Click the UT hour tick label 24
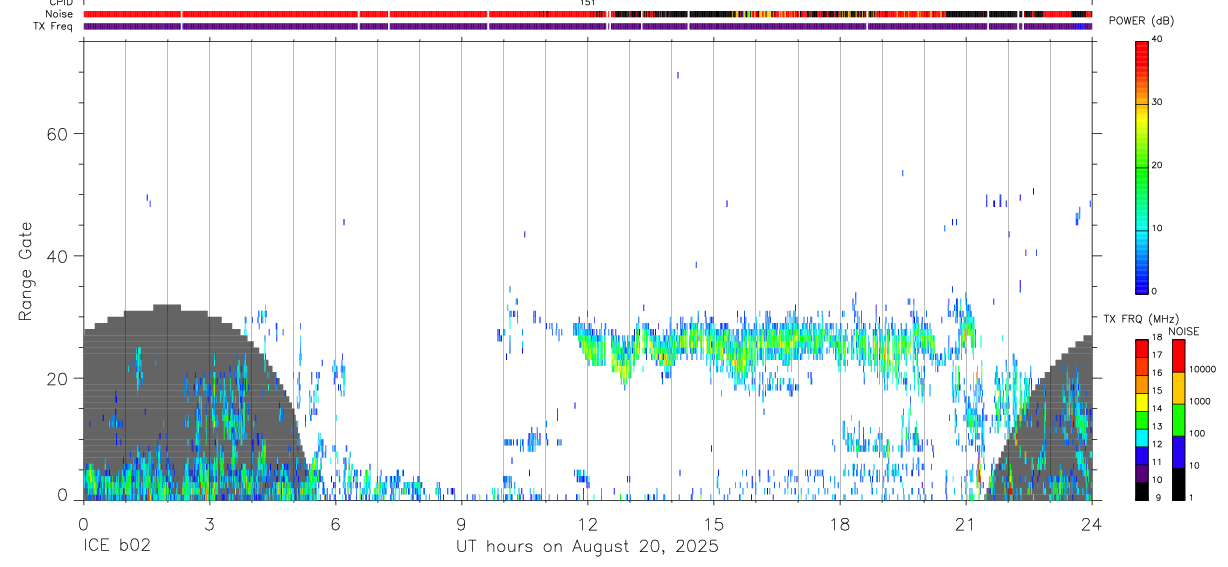Viewport: 1228px width, 567px height. coord(1091,523)
